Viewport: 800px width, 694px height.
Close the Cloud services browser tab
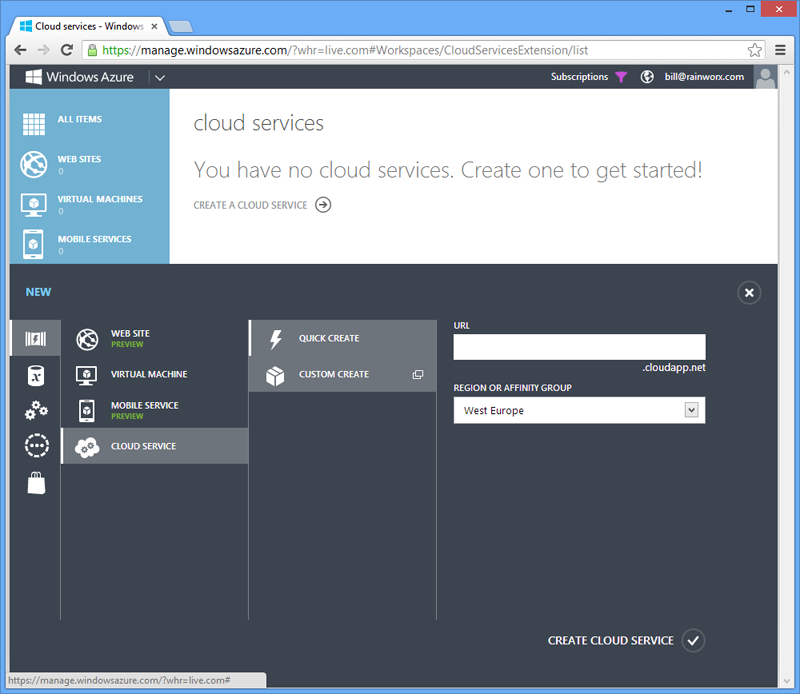click(154, 26)
